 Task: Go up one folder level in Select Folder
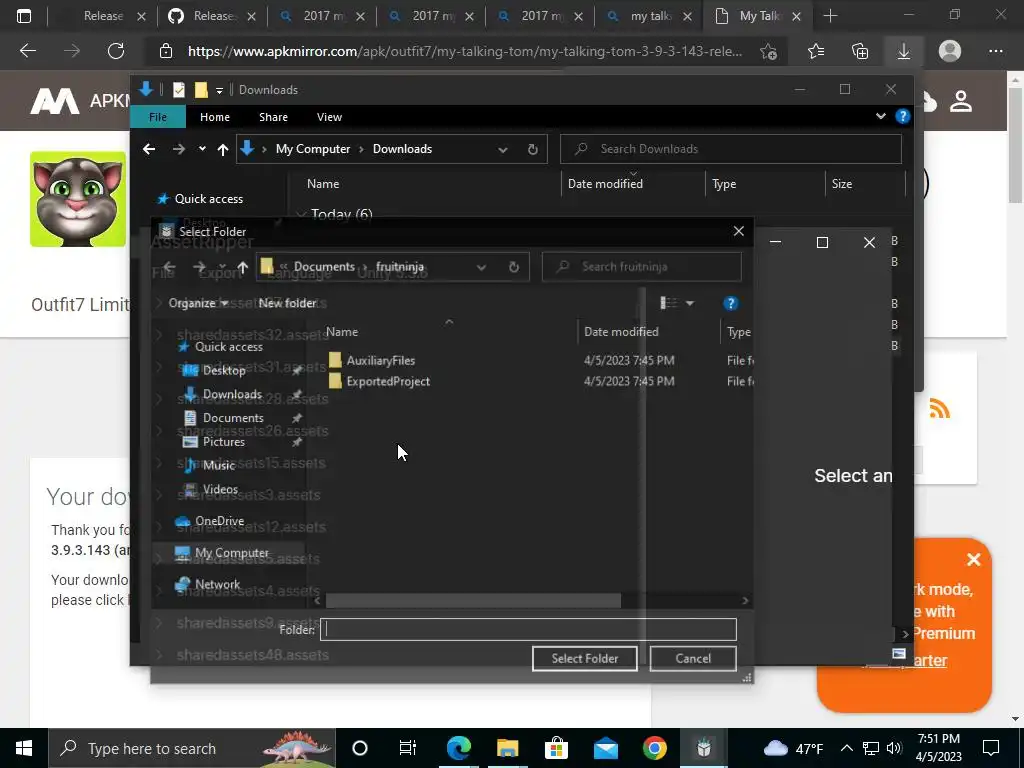(242, 267)
